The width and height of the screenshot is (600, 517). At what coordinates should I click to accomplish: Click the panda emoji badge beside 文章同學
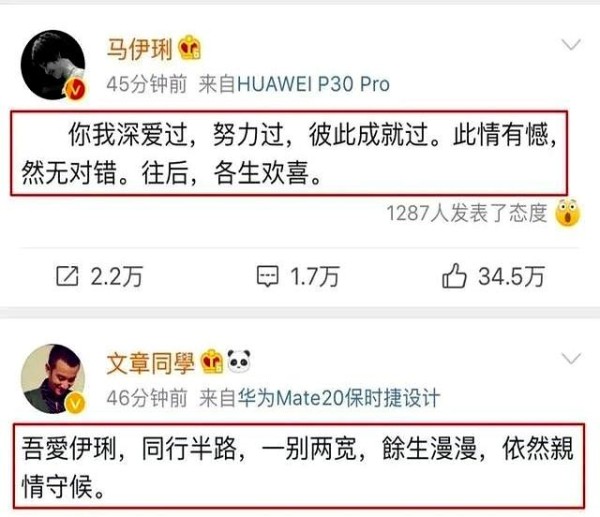239,360
